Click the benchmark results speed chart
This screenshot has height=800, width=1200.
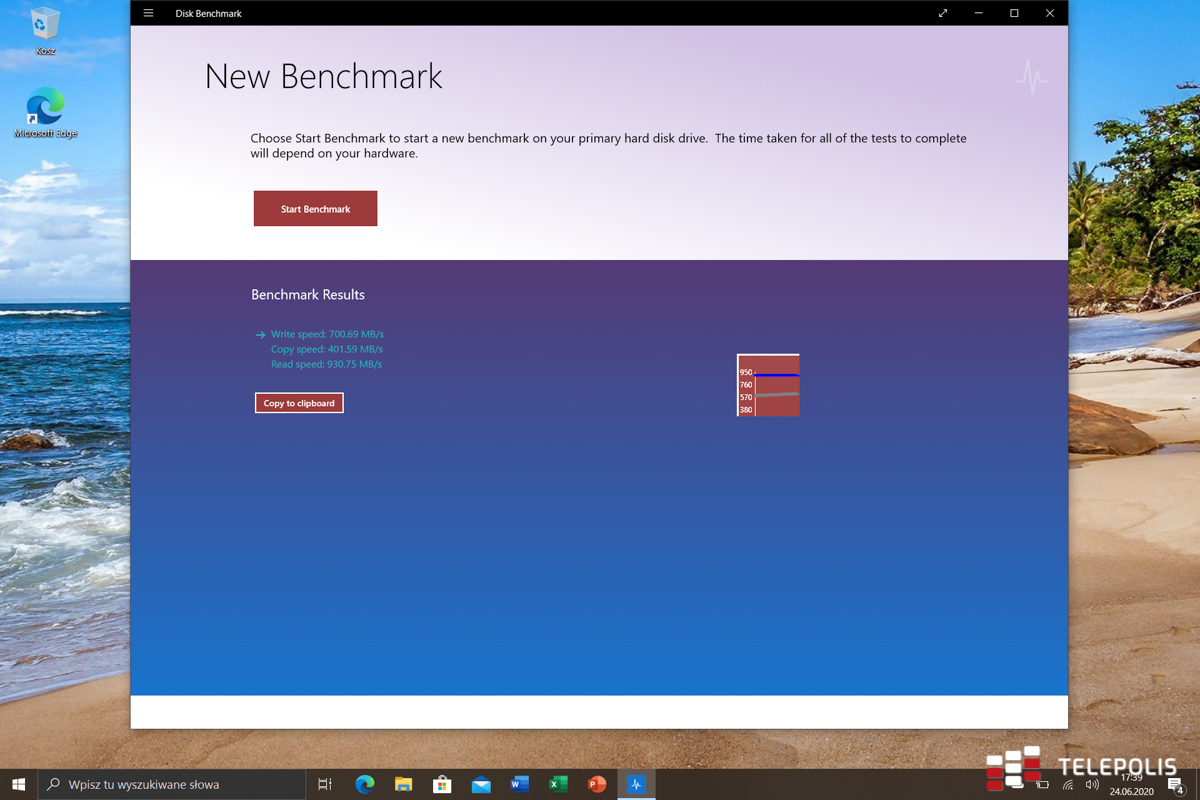pyautogui.click(x=768, y=385)
